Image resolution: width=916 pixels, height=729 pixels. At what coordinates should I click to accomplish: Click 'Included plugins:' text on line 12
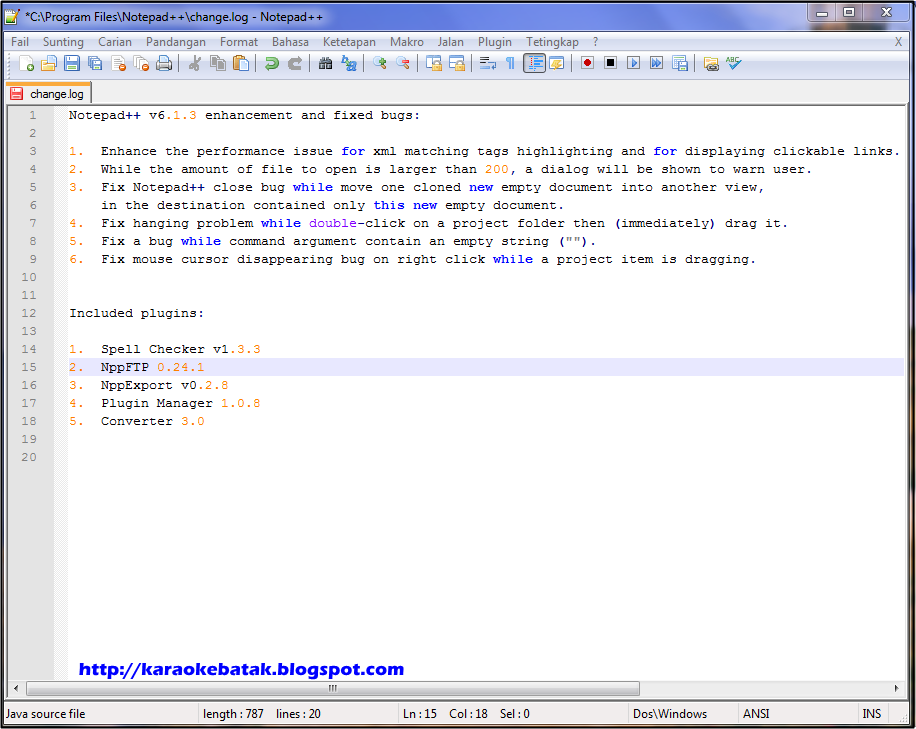137,313
